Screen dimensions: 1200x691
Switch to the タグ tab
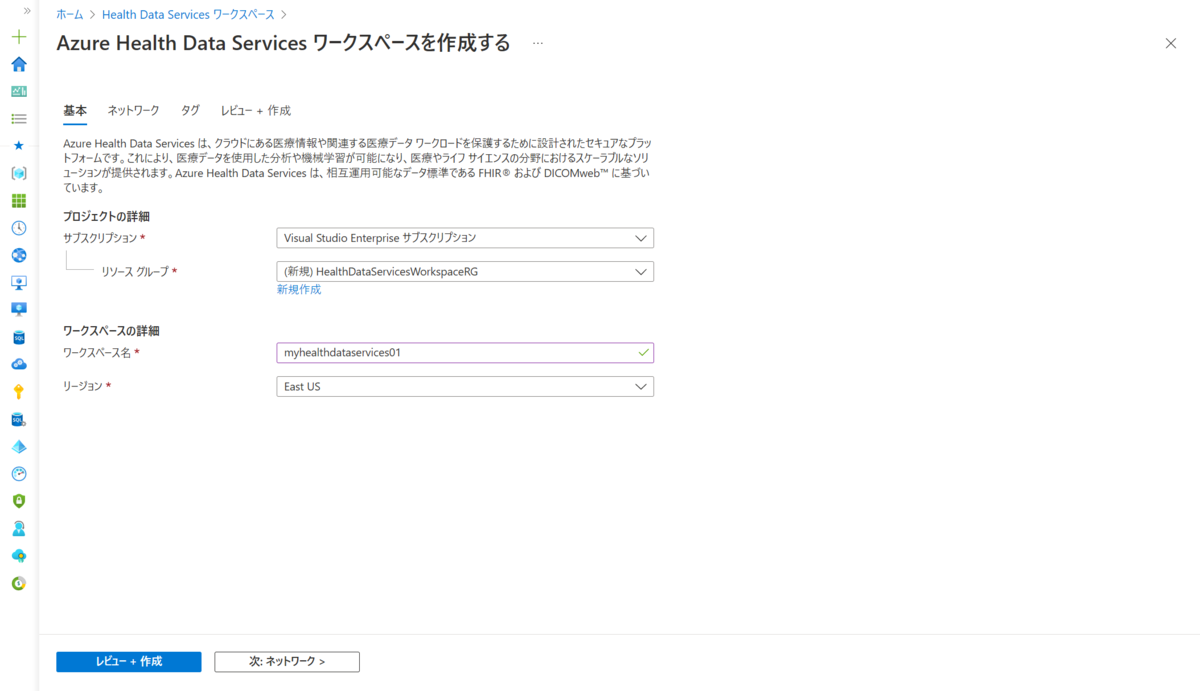[190, 111]
